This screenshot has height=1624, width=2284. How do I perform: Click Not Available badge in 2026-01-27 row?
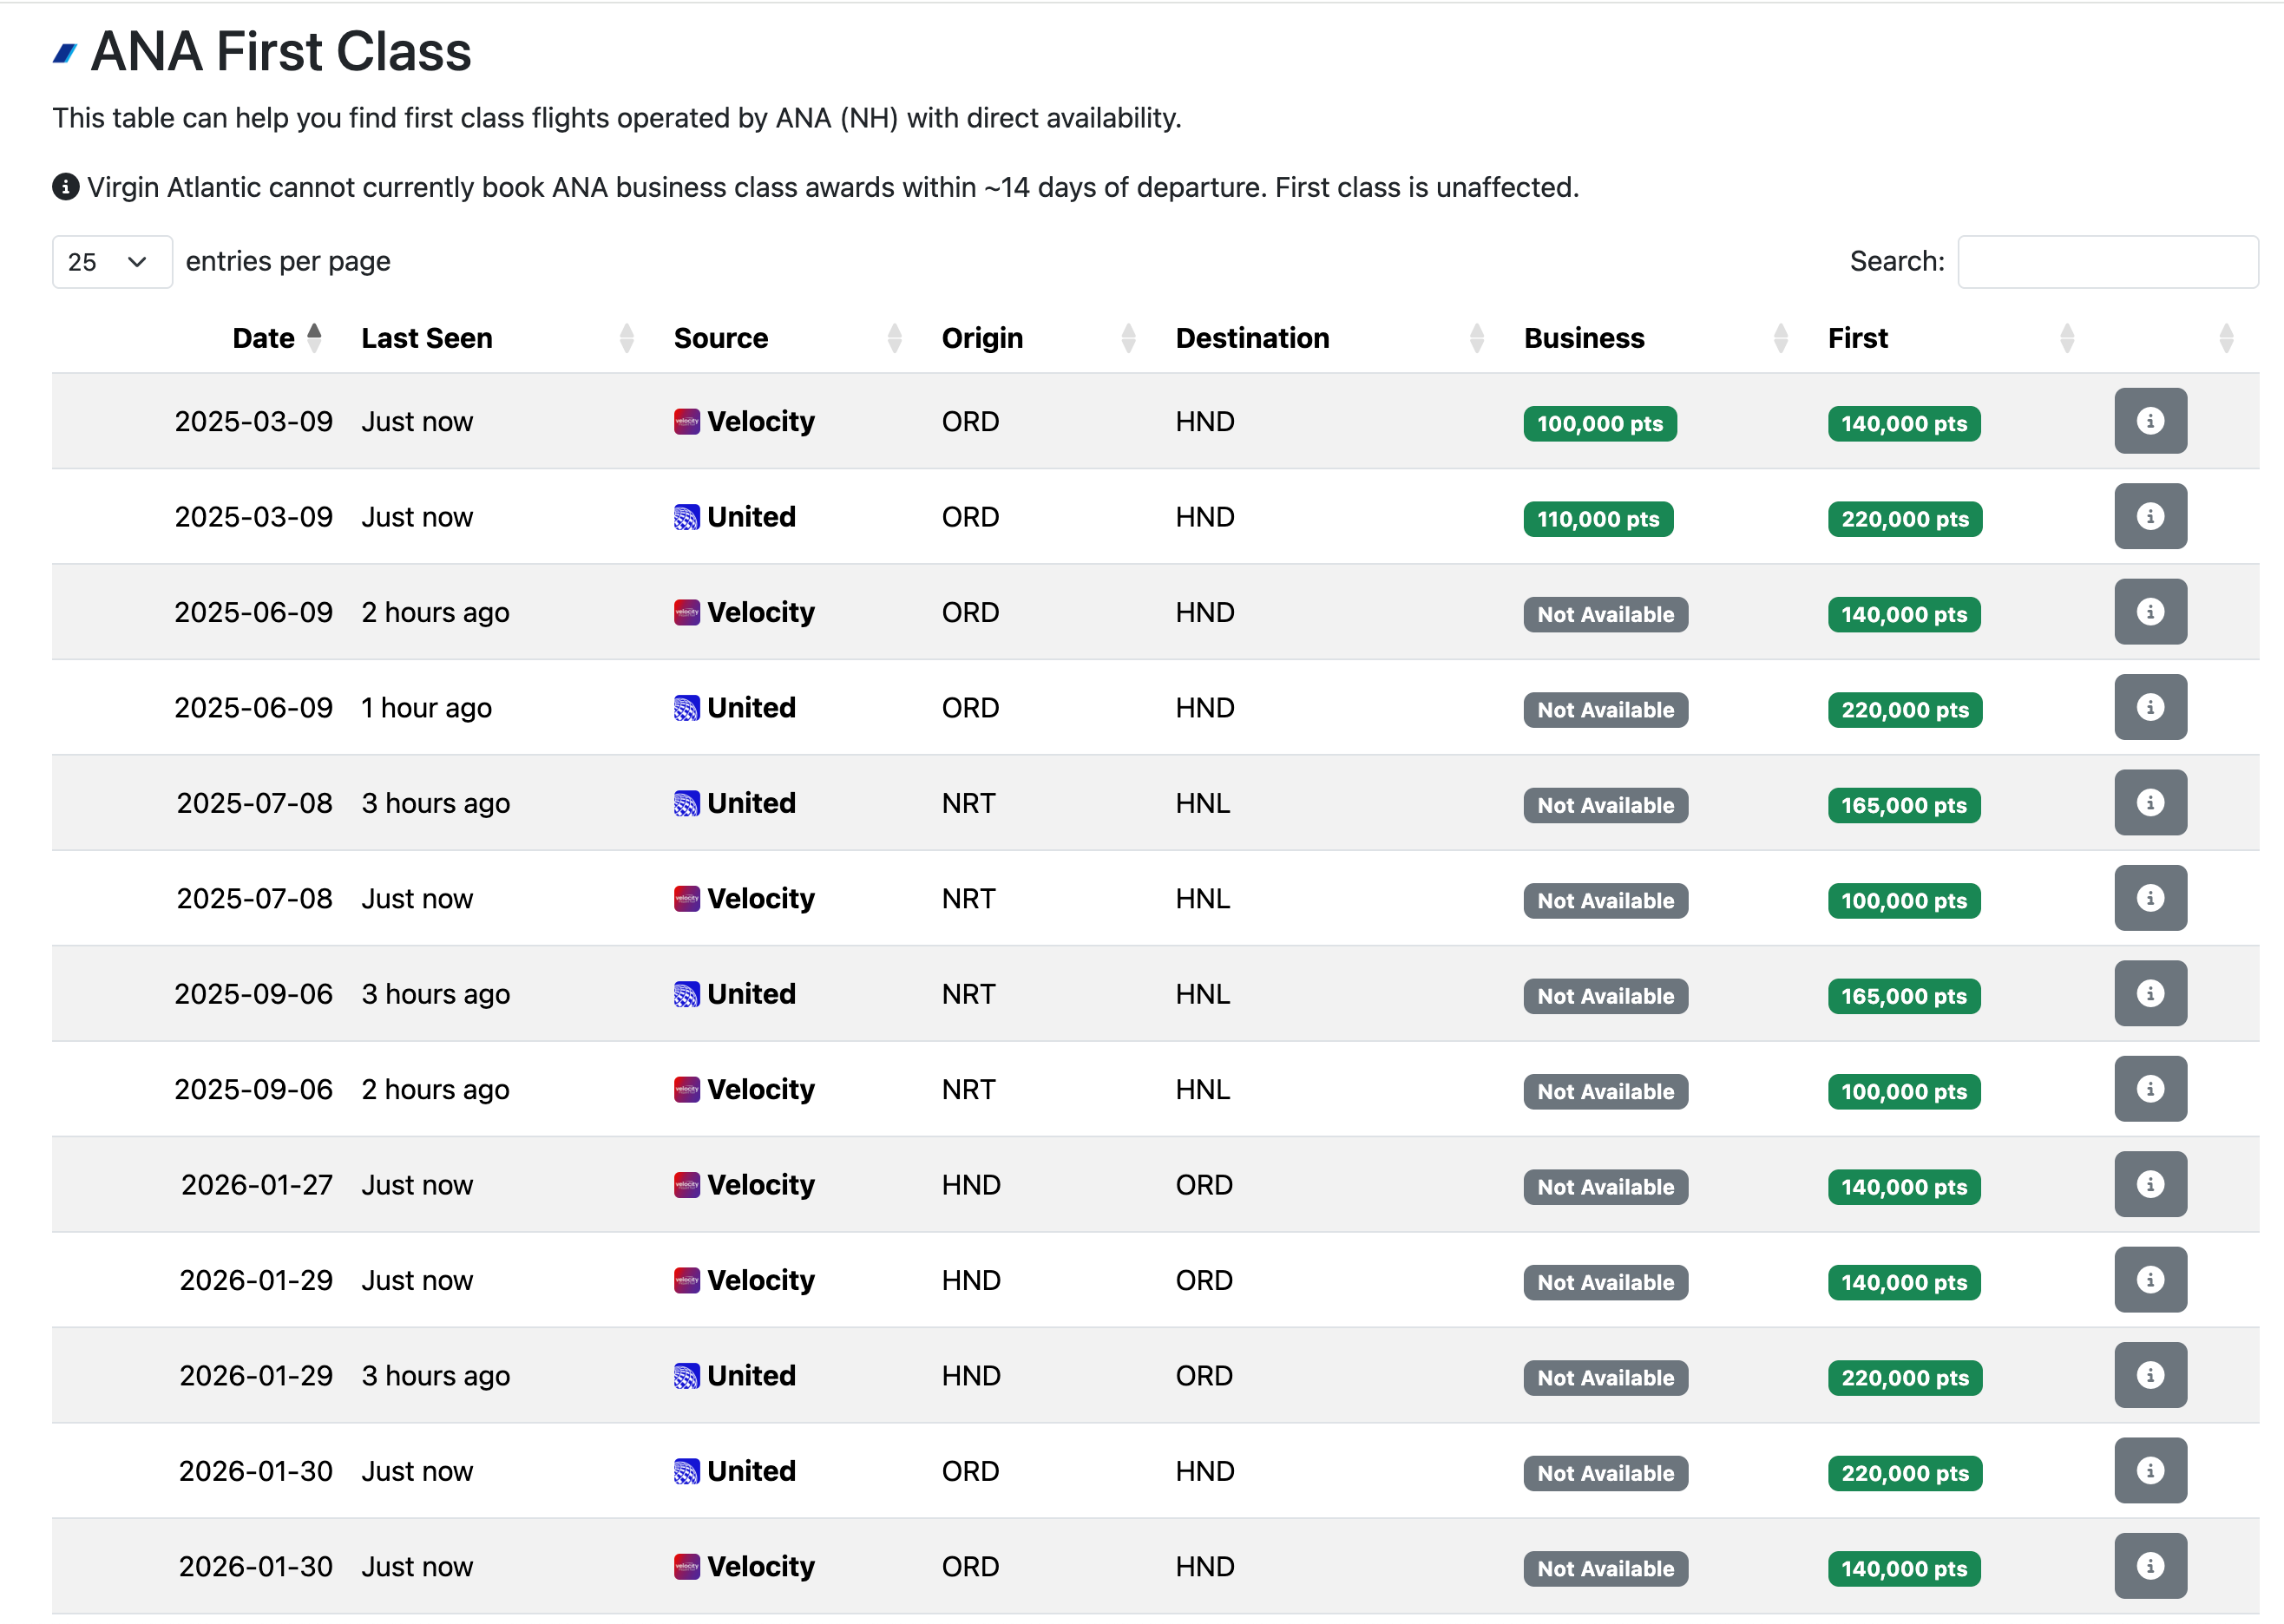pyautogui.click(x=1606, y=1187)
